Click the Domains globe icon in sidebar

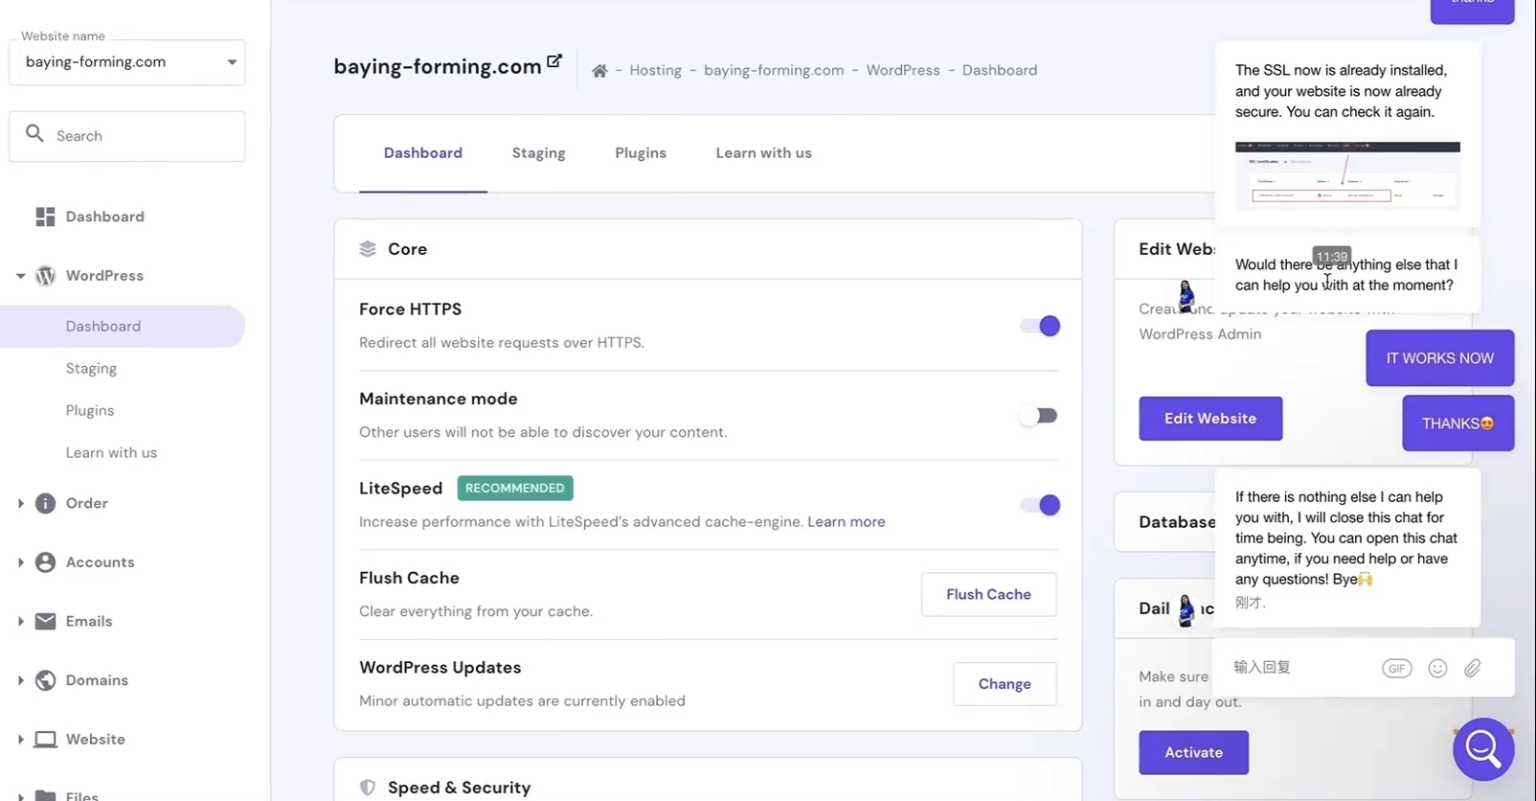45,680
